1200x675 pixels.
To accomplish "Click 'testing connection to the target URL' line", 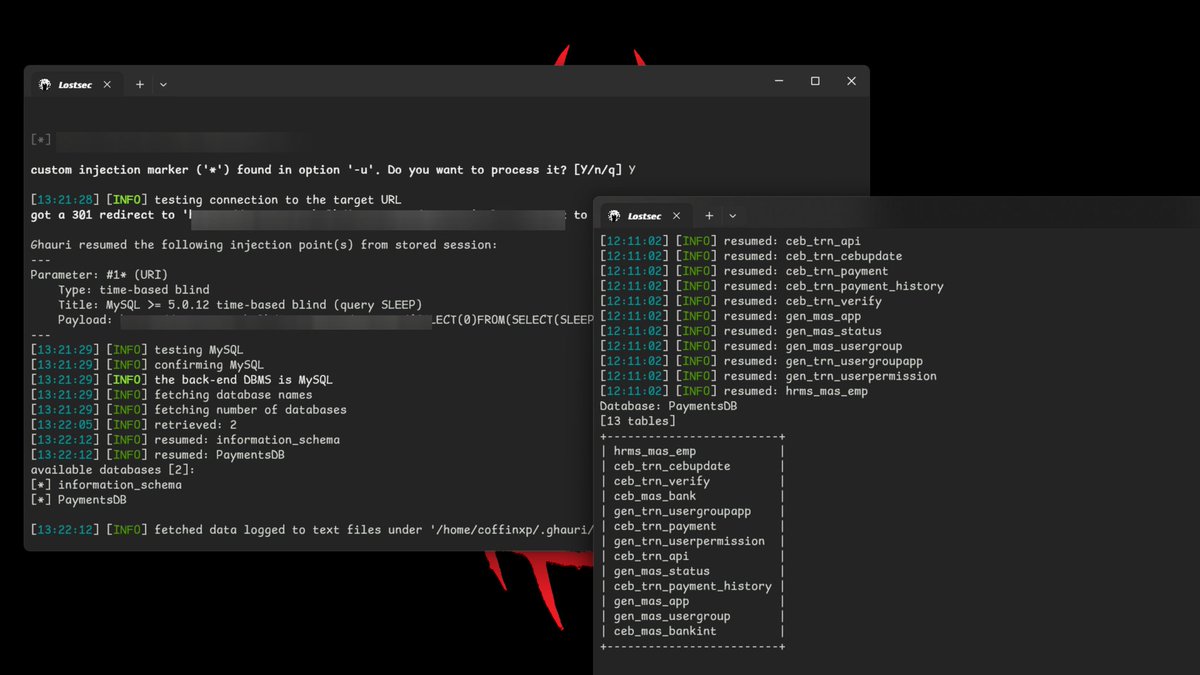I will click(x=216, y=200).
